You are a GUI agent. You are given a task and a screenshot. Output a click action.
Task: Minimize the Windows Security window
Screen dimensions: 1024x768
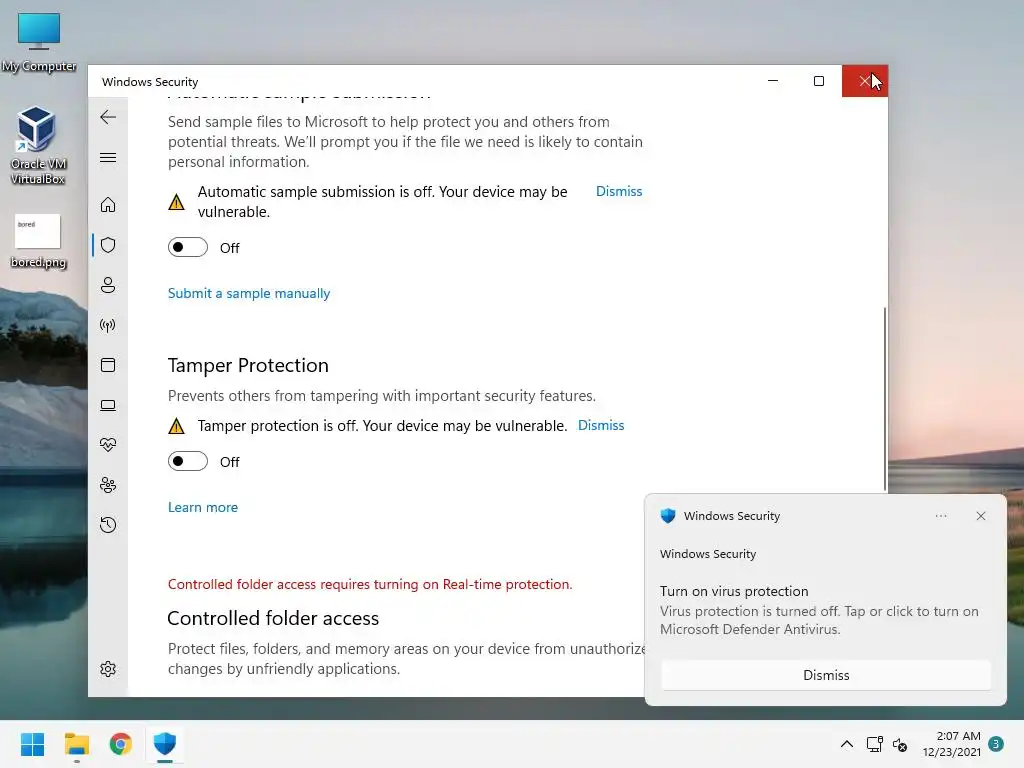773,81
